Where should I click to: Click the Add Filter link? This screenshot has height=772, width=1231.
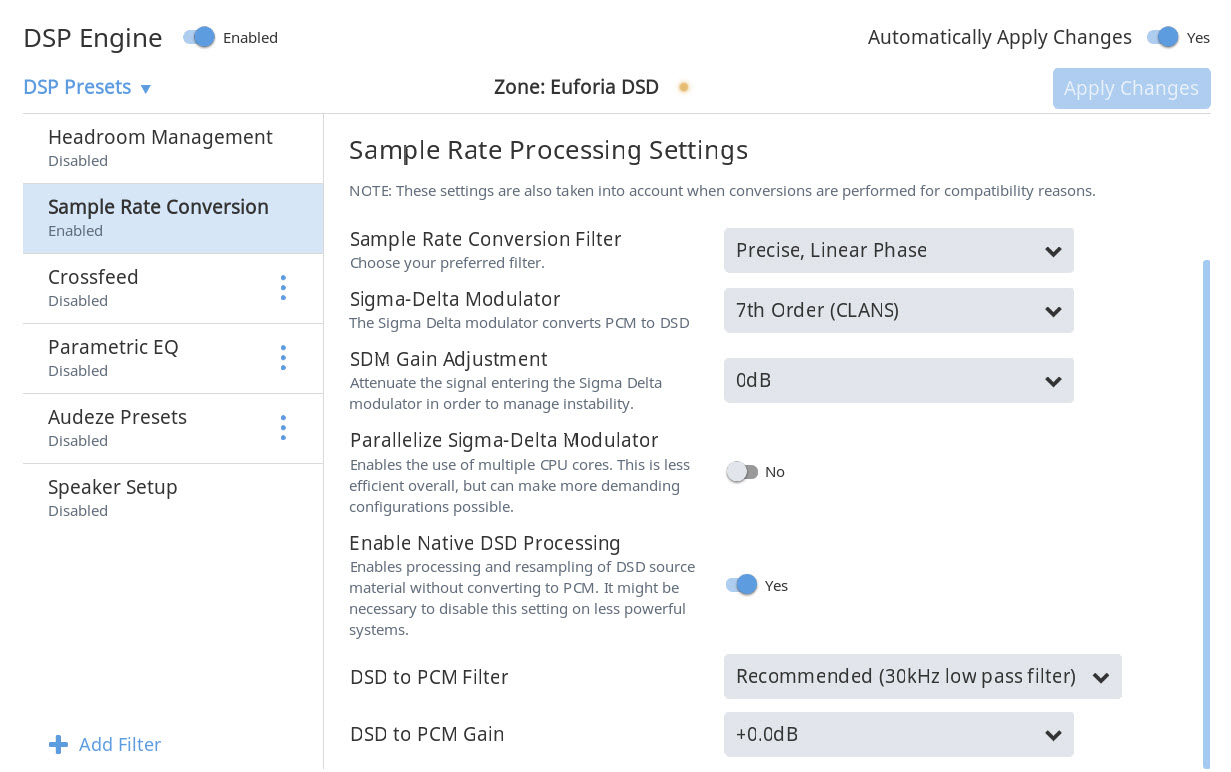tap(119, 744)
